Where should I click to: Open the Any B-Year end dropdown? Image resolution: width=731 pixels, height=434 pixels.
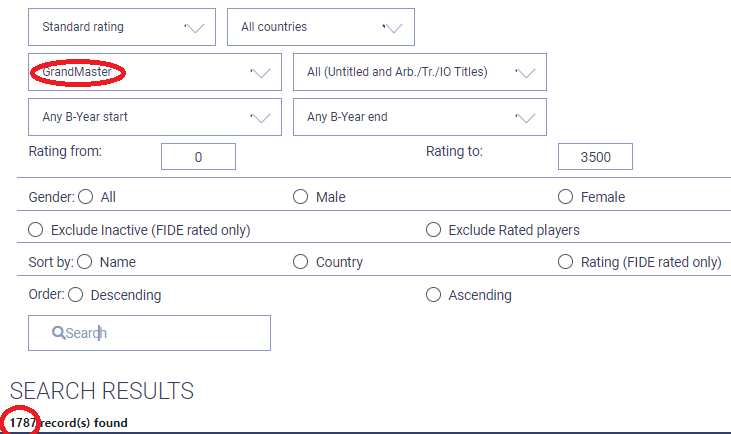[419, 117]
